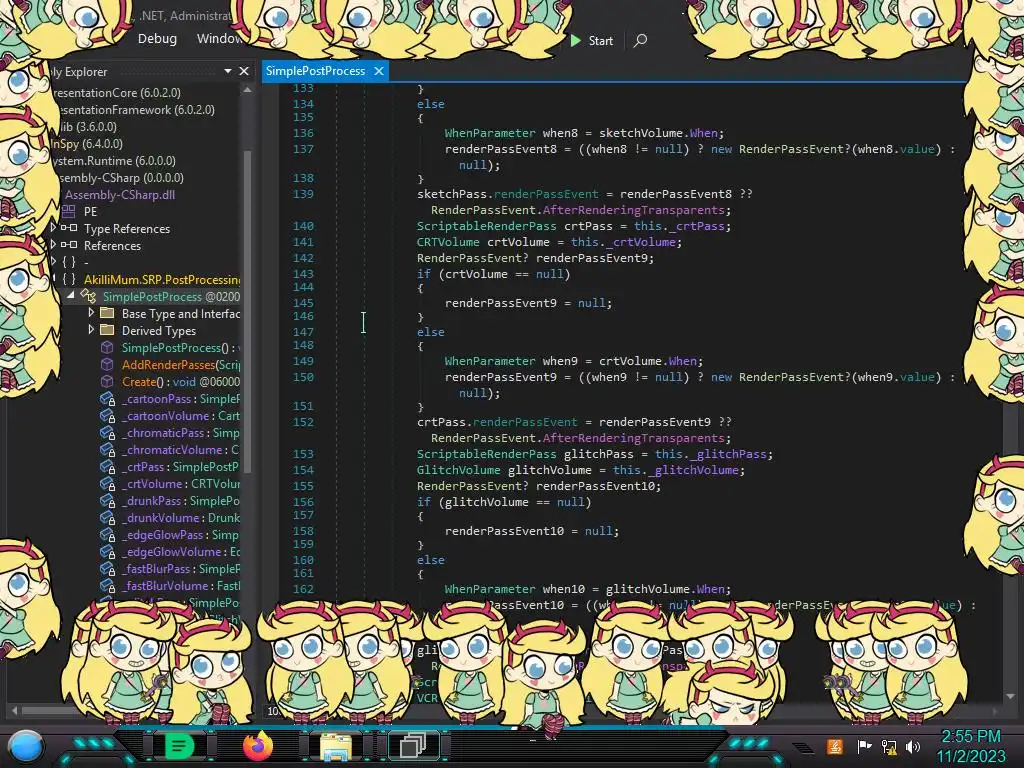This screenshot has width=1024, height=768.
Task: Expand the References node
Action: [x=54, y=245]
